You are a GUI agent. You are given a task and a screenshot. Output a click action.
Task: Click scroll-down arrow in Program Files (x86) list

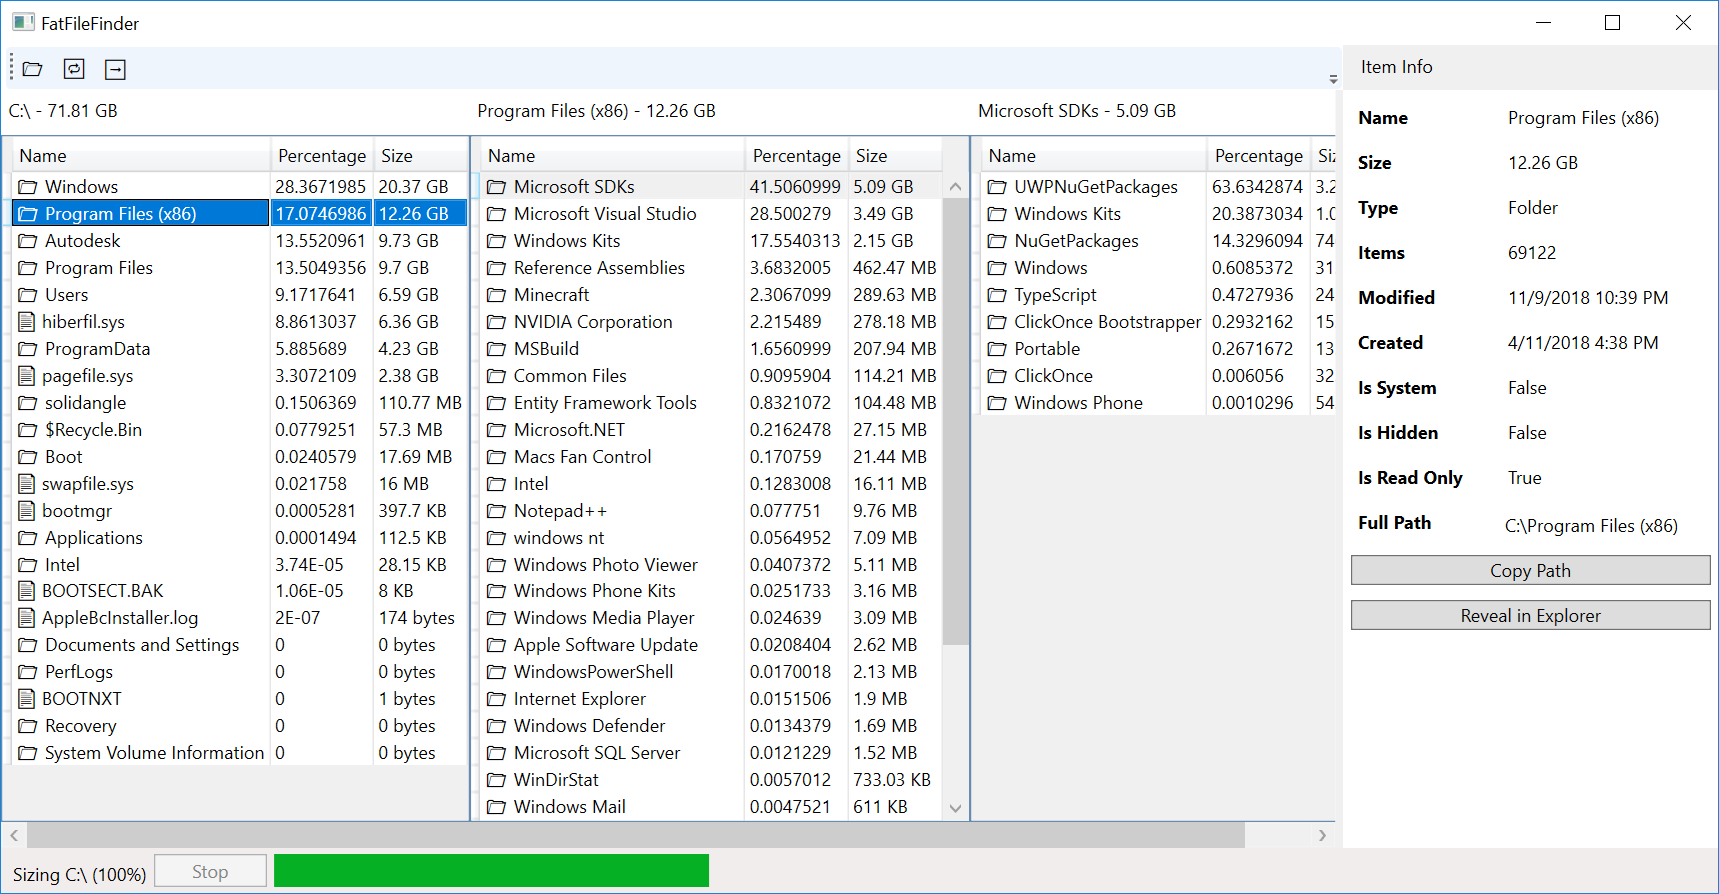click(x=955, y=808)
